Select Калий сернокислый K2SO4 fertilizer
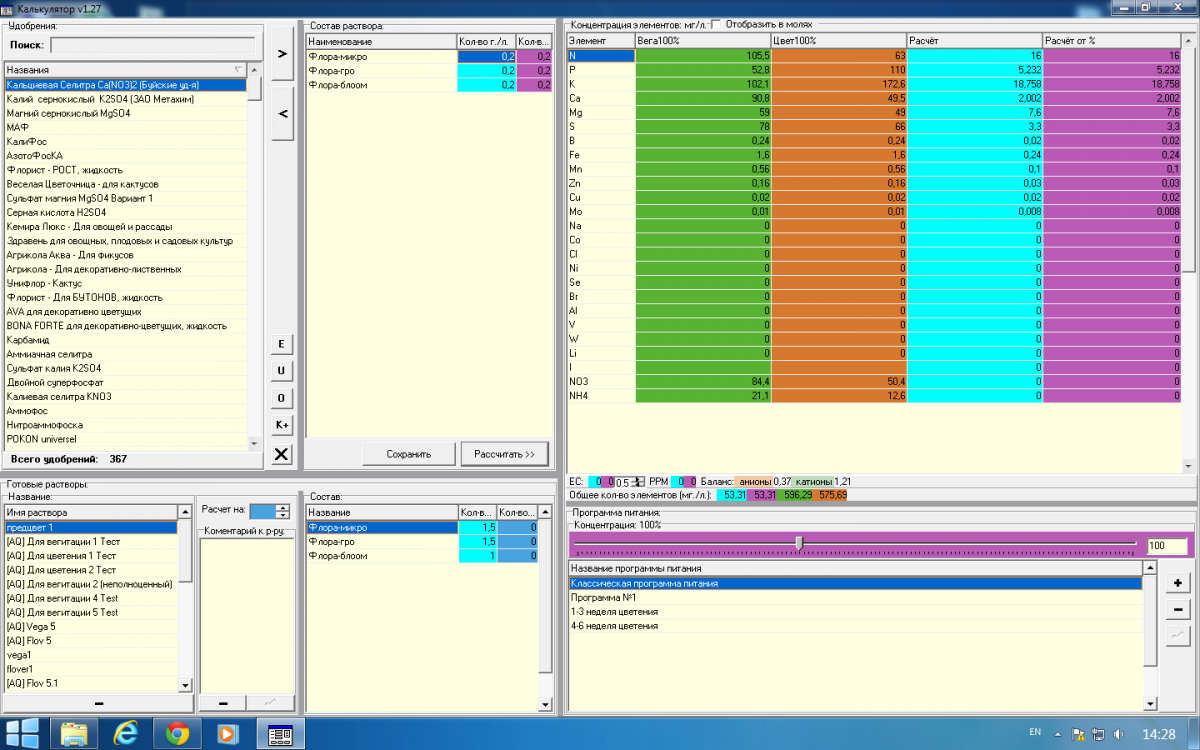This screenshot has height=750, width=1200. [125, 99]
